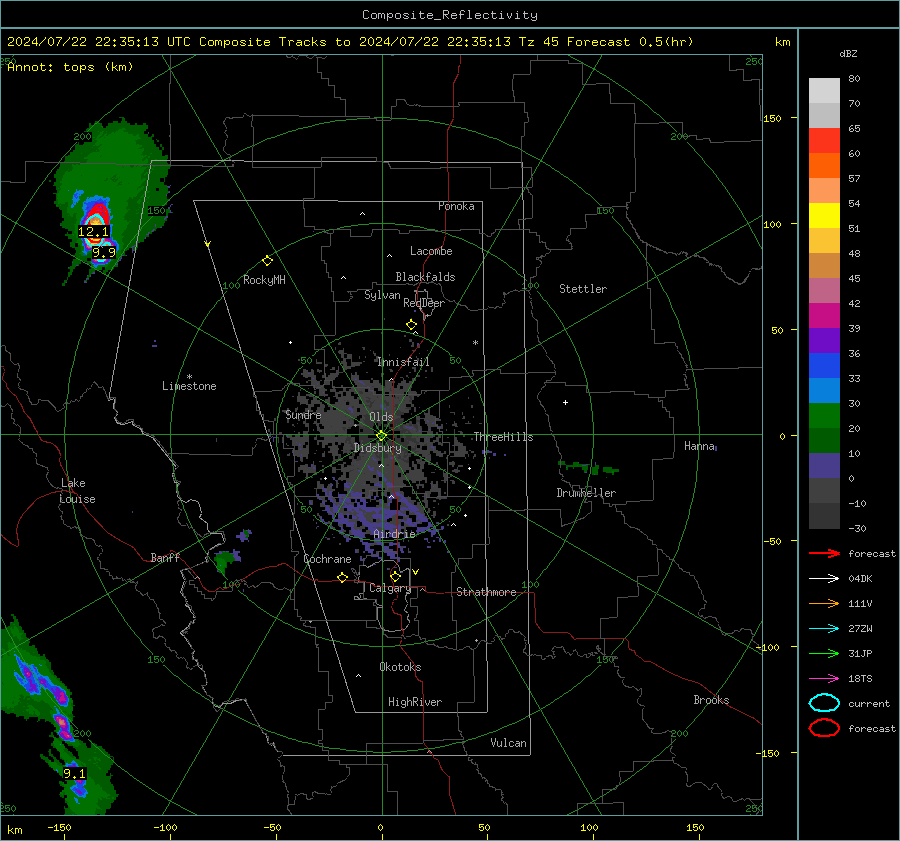Click the '2024/07/22 22:35:13 UTC' timestamp header
Viewport: 900px width, 841px height.
(x=99, y=42)
